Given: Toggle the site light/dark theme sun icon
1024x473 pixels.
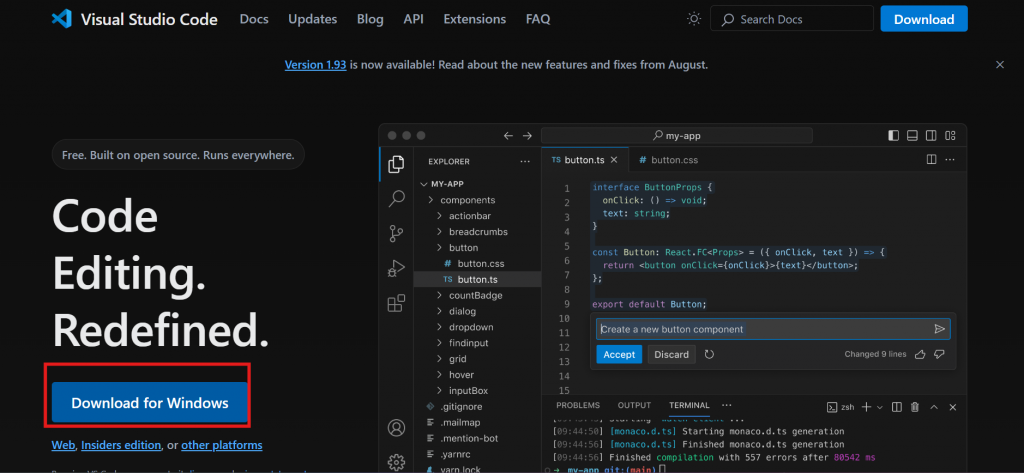Looking at the screenshot, I should pyautogui.click(x=694, y=19).
